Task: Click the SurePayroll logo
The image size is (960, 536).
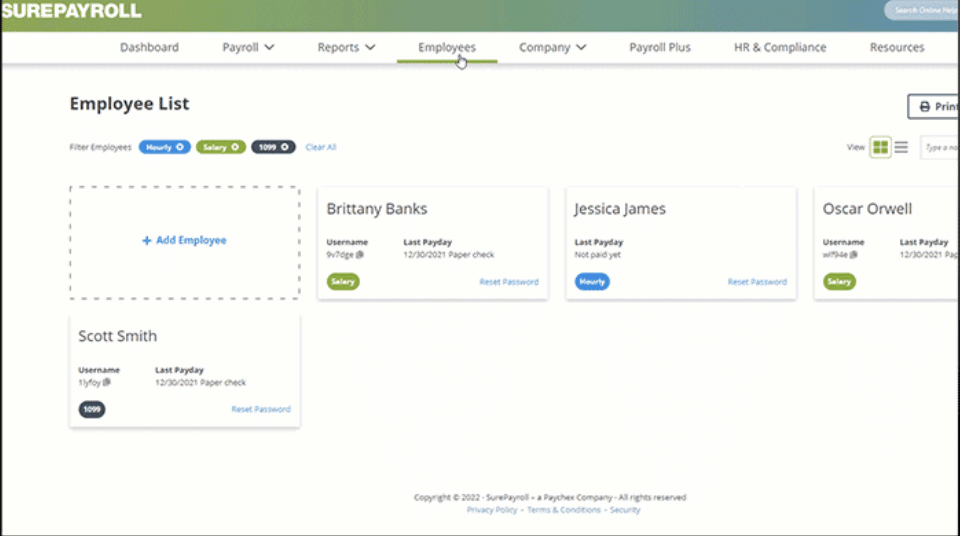Action: [x=72, y=11]
